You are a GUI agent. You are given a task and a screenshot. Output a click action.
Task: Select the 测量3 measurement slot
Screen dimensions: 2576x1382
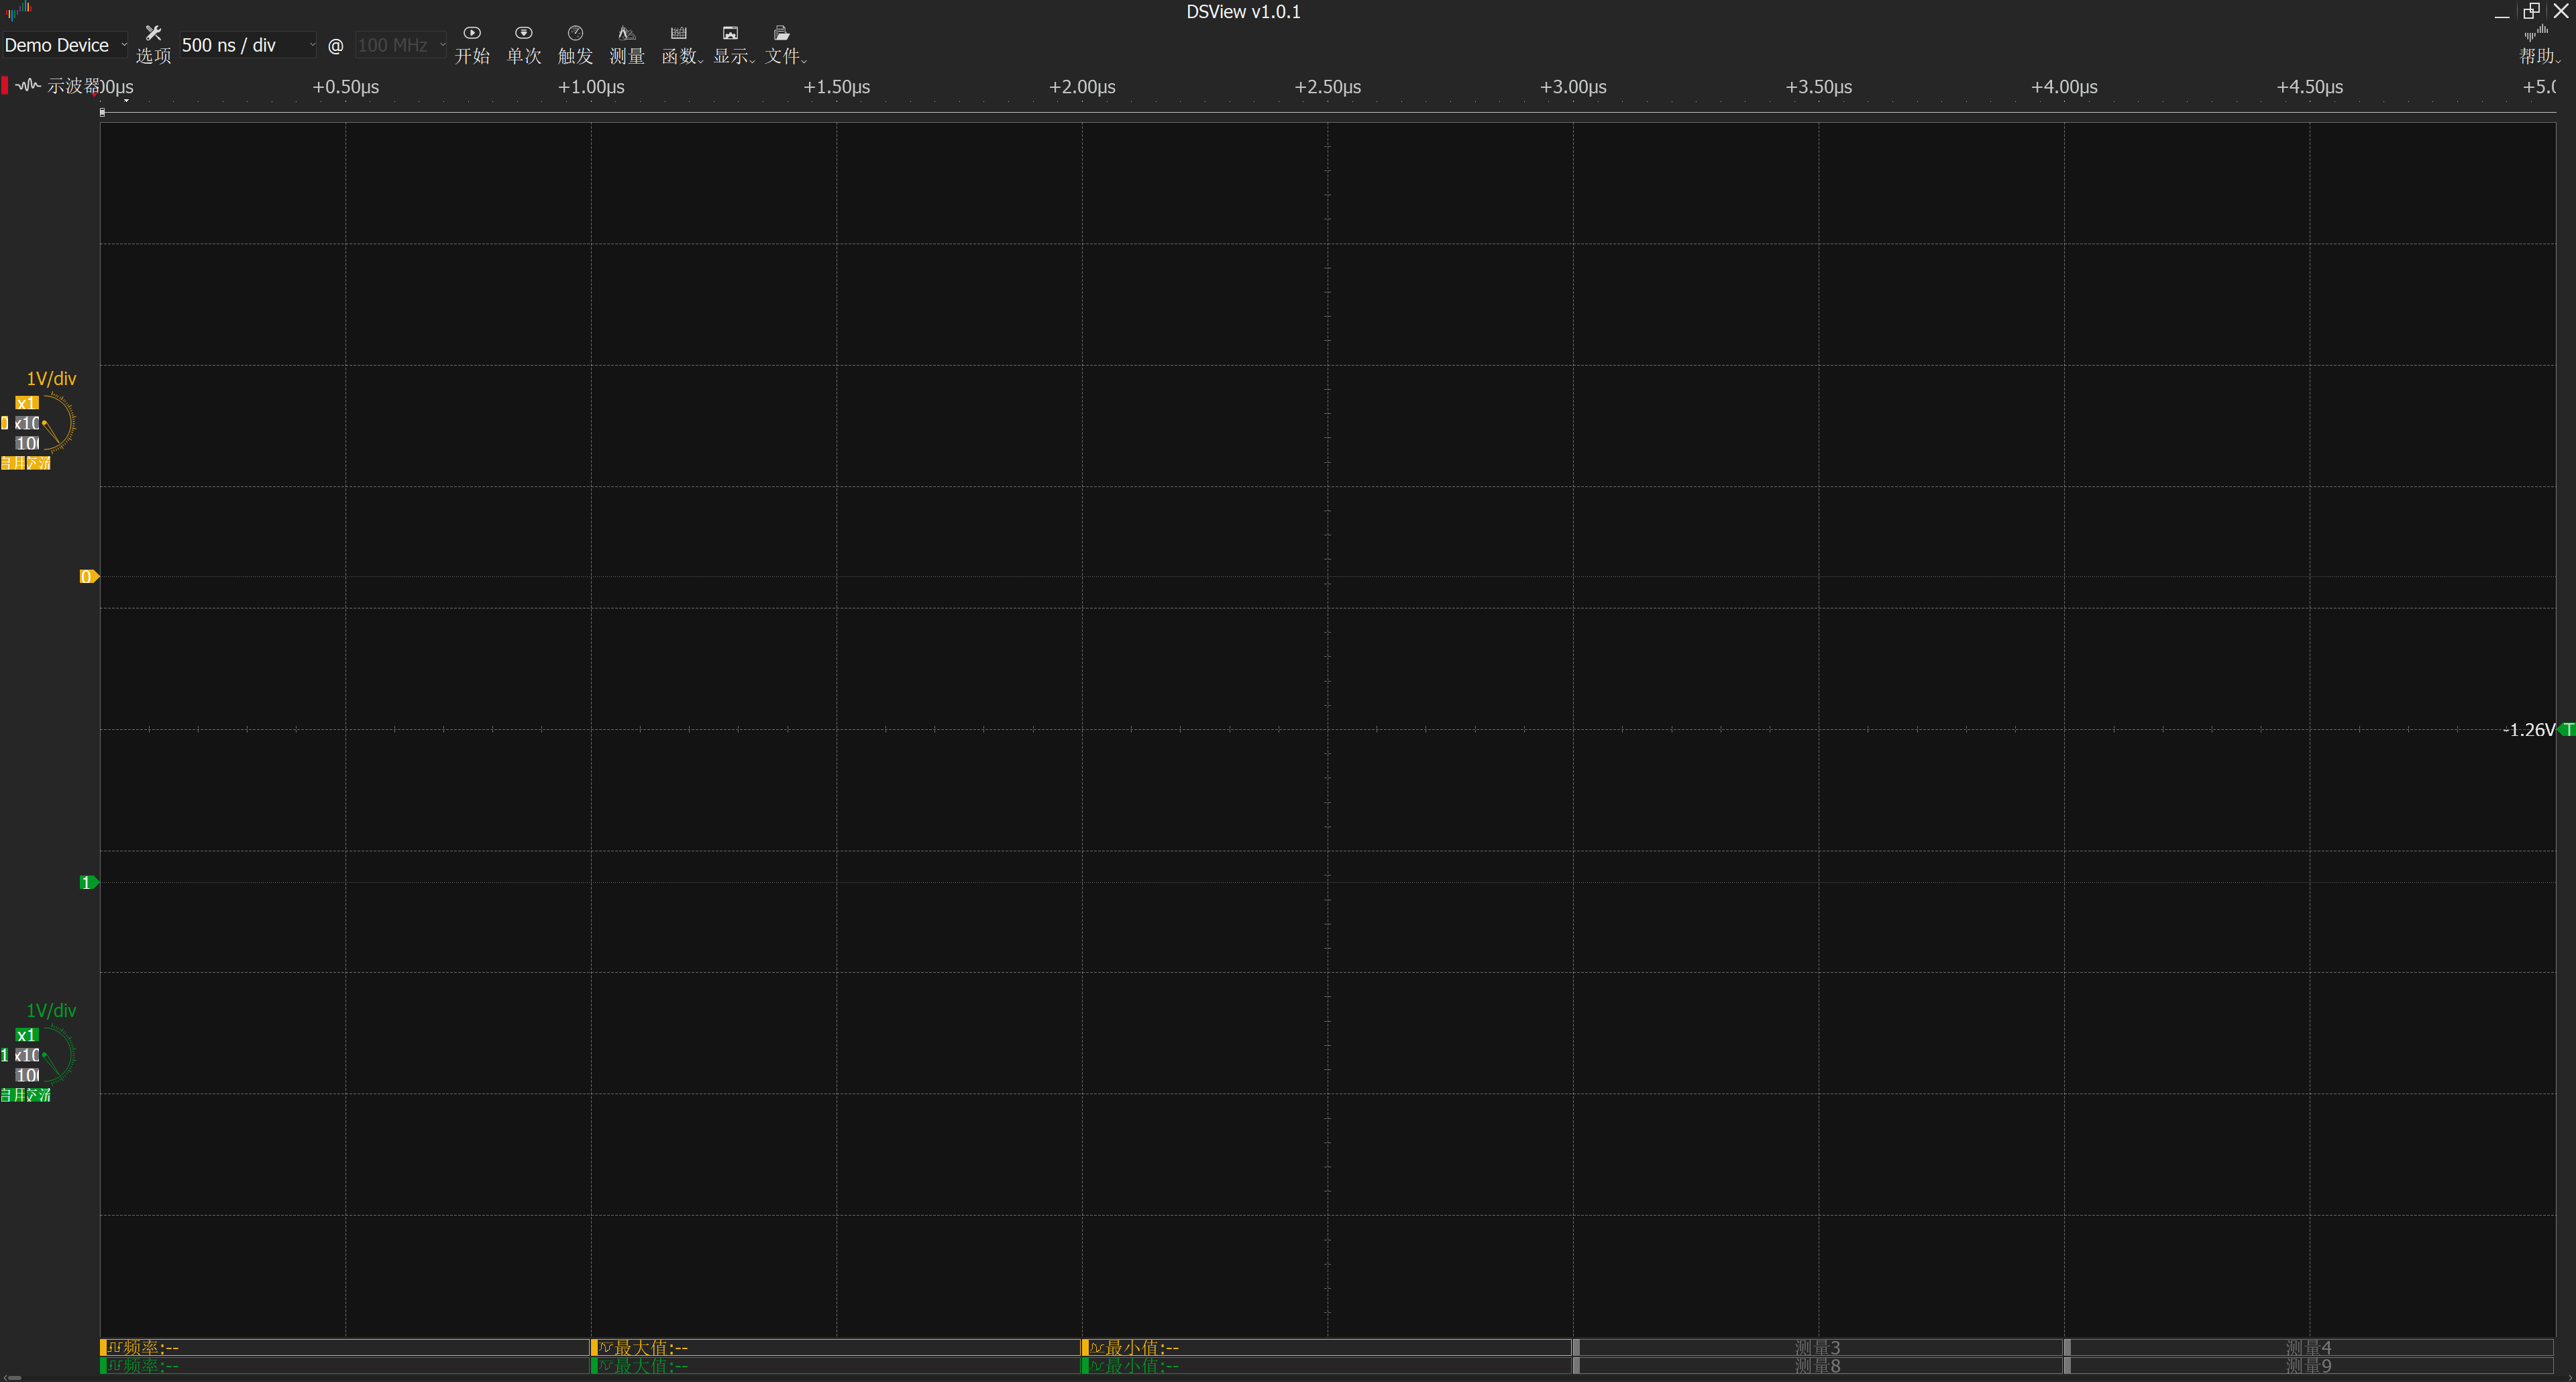(1818, 1347)
